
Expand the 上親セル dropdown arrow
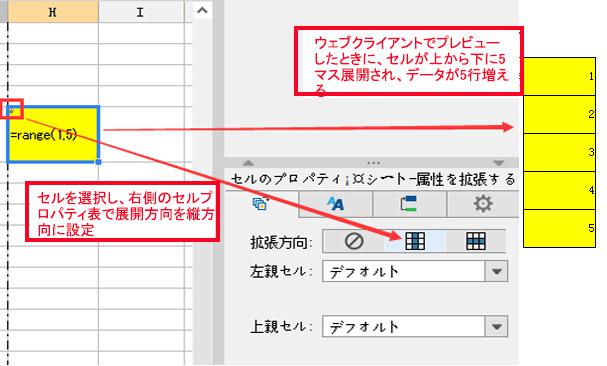pyautogui.click(x=496, y=327)
